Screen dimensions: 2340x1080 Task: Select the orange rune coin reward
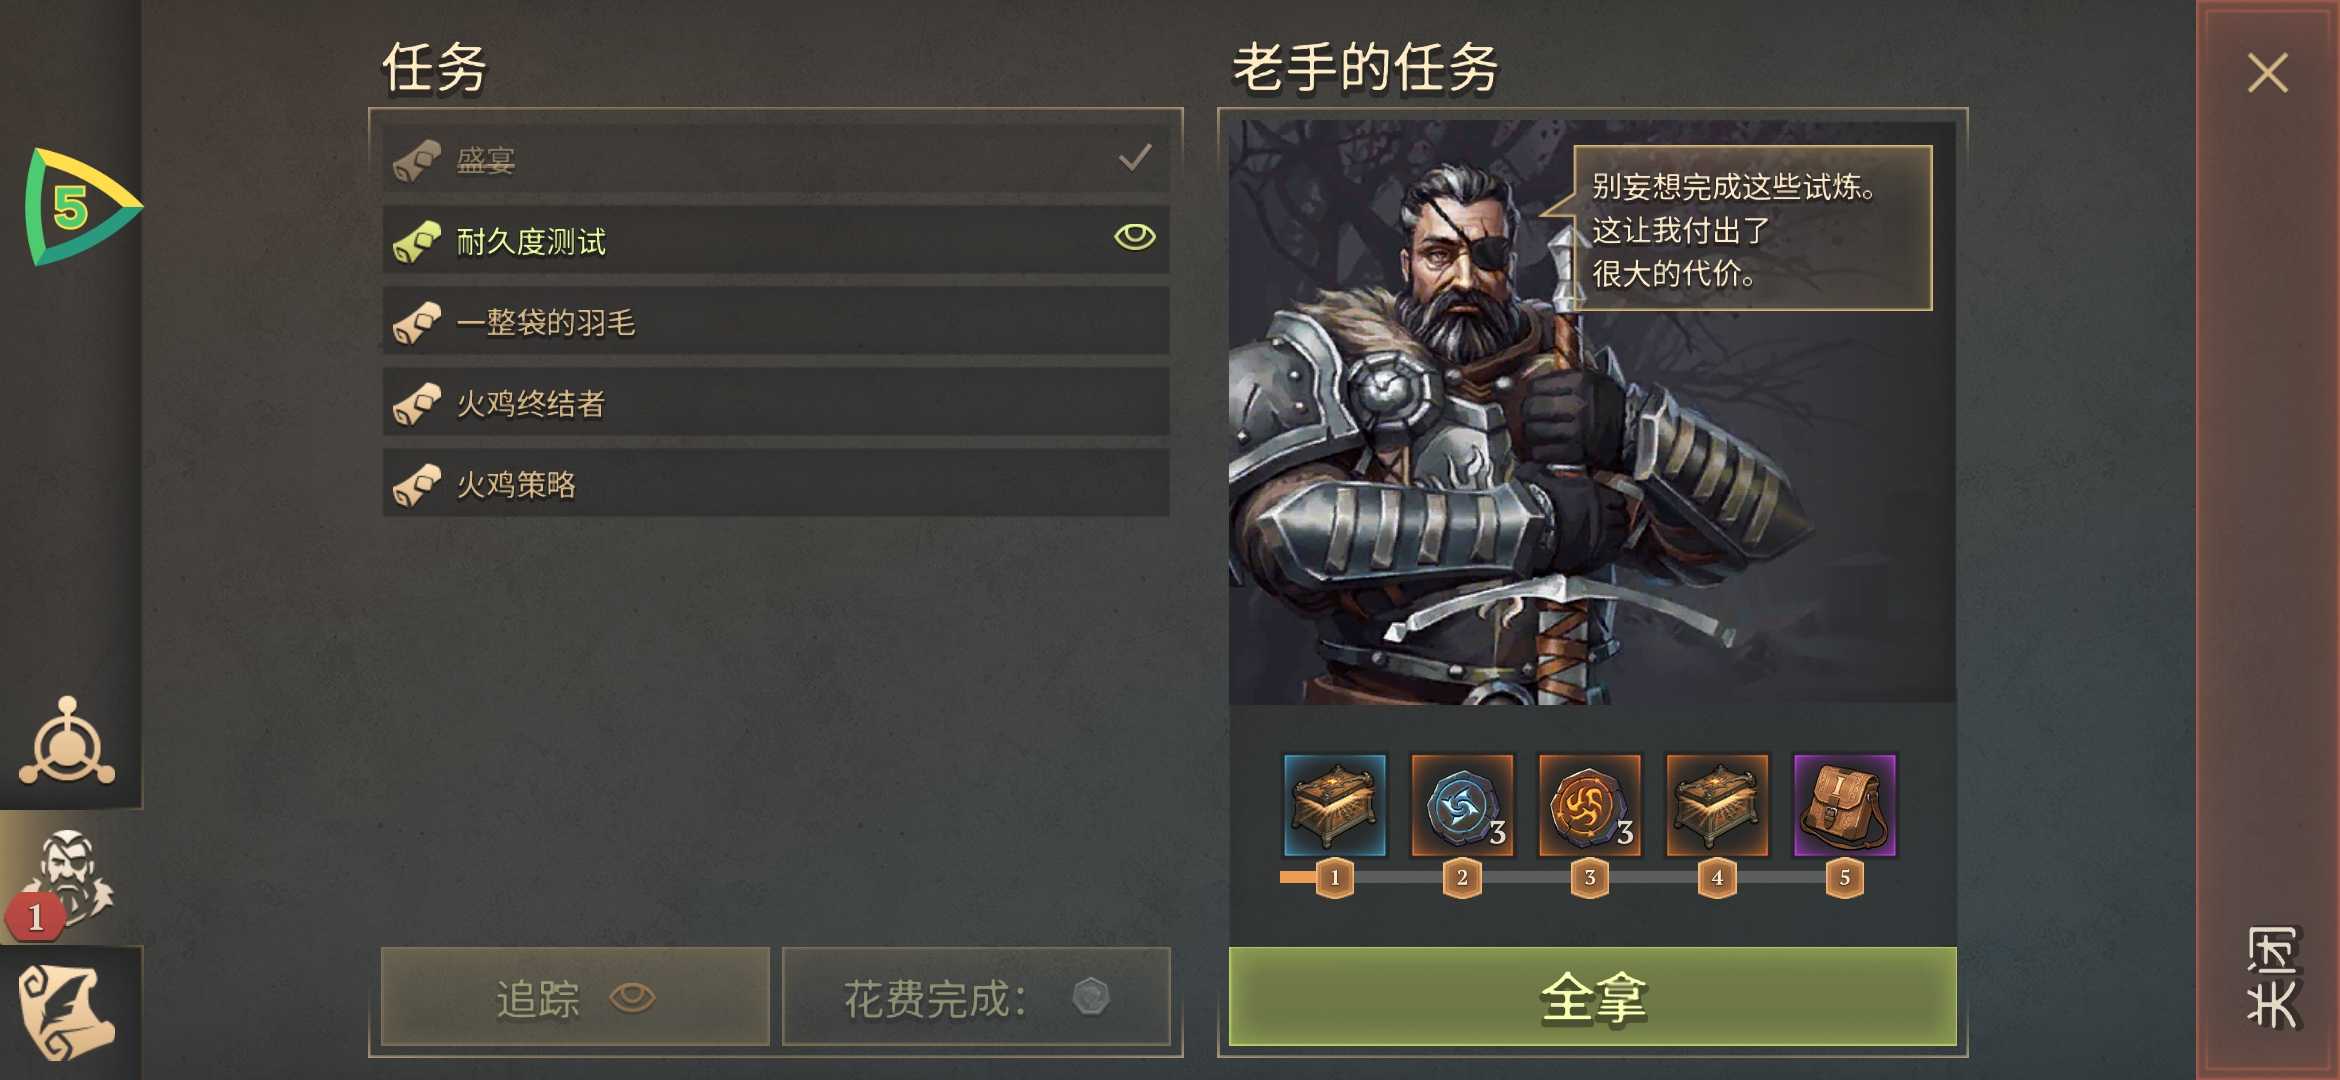[x=1590, y=805]
